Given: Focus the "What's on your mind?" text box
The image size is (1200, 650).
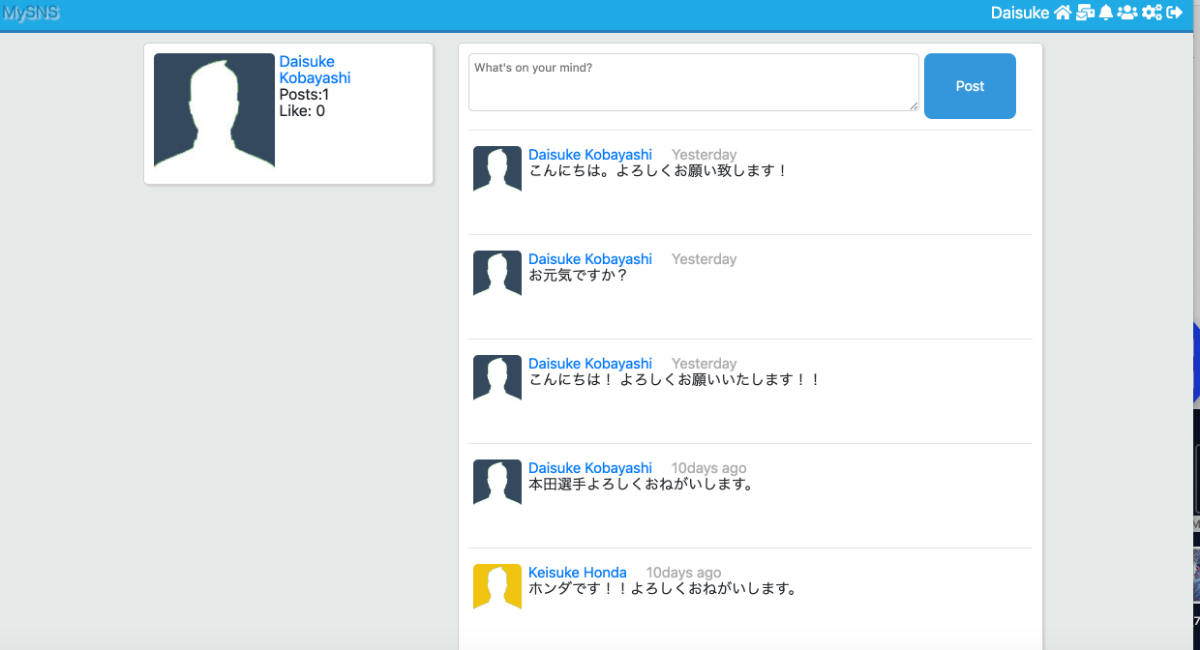Looking at the screenshot, I should pyautogui.click(x=692, y=82).
